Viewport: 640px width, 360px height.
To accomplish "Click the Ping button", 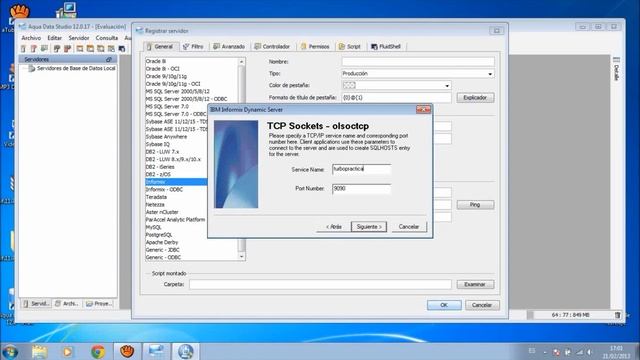I will point(475,204).
